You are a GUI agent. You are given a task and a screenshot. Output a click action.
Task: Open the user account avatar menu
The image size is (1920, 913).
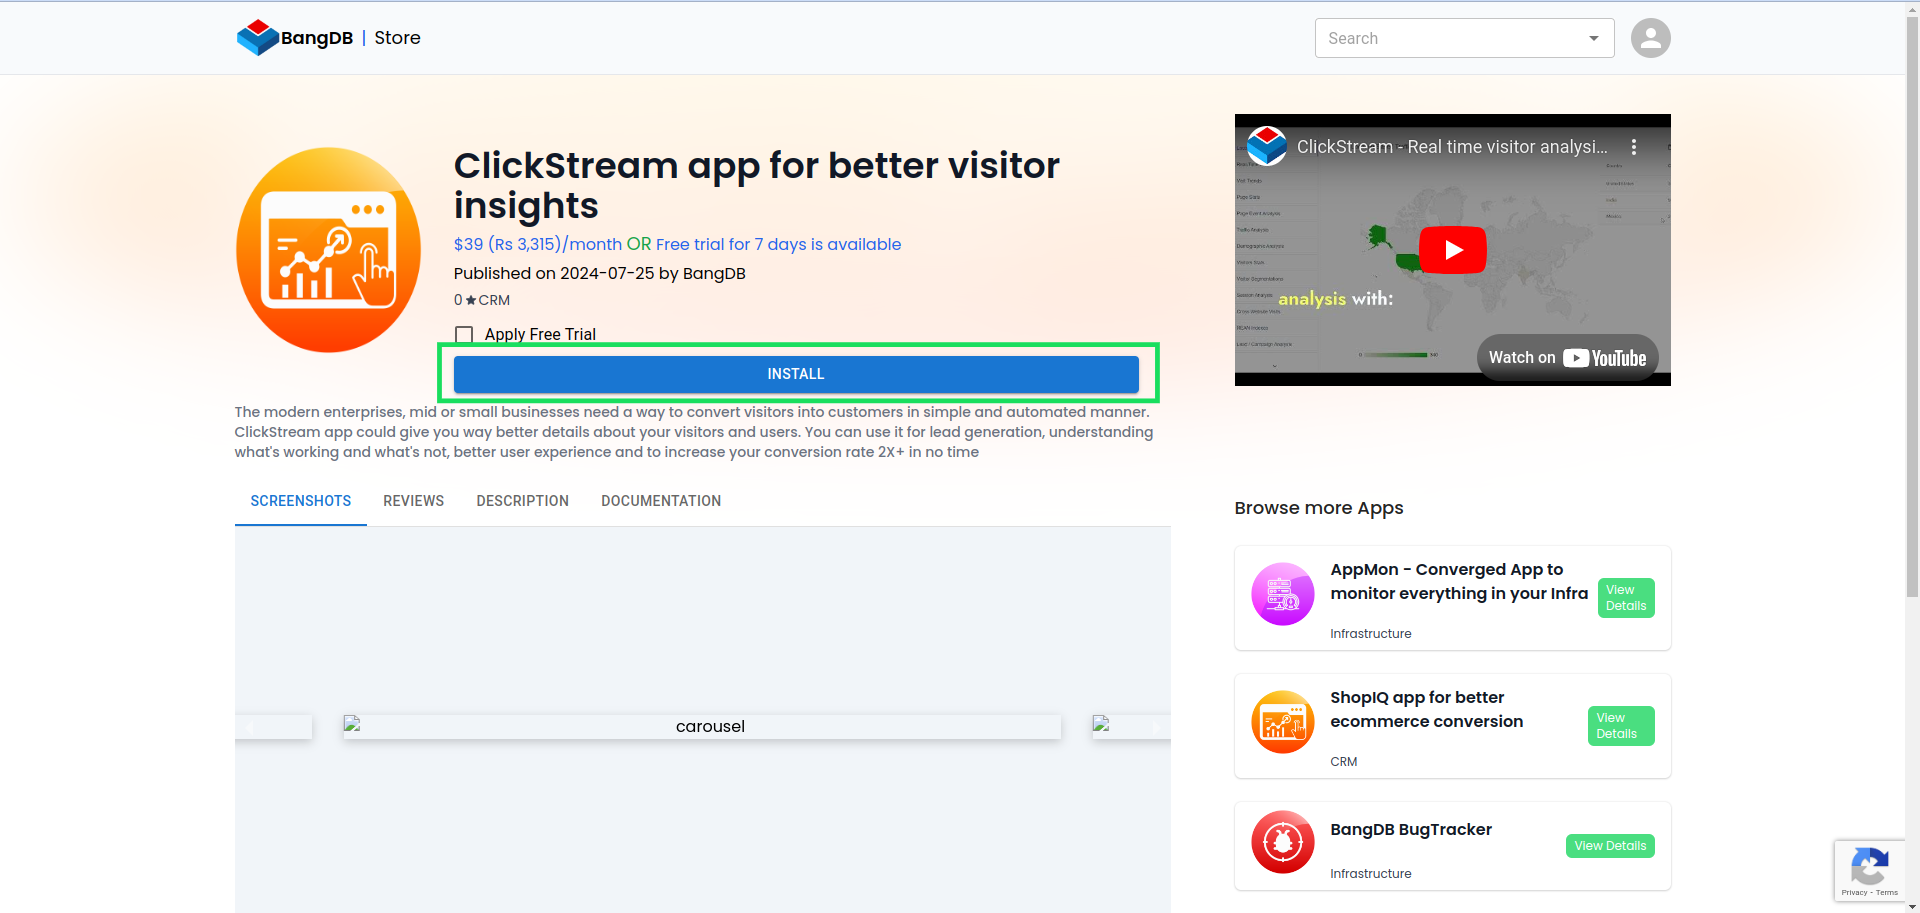(x=1650, y=38)
